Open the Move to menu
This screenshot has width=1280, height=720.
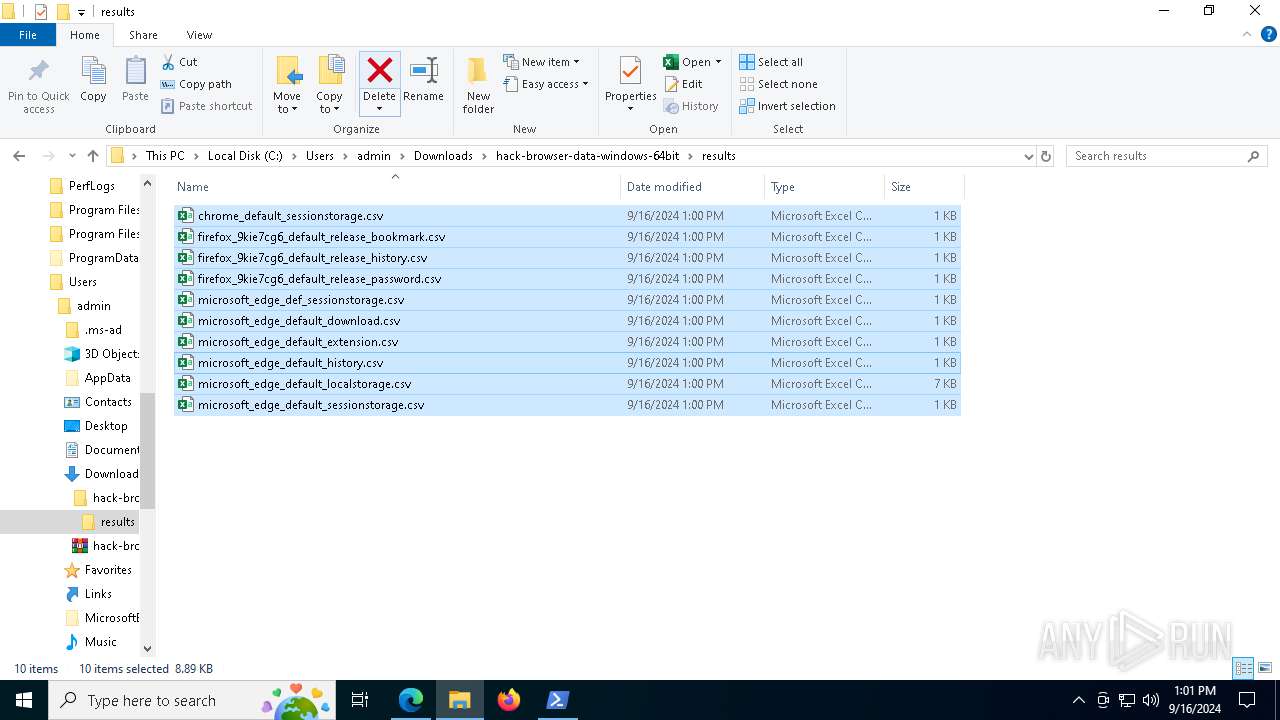(287, 85)
